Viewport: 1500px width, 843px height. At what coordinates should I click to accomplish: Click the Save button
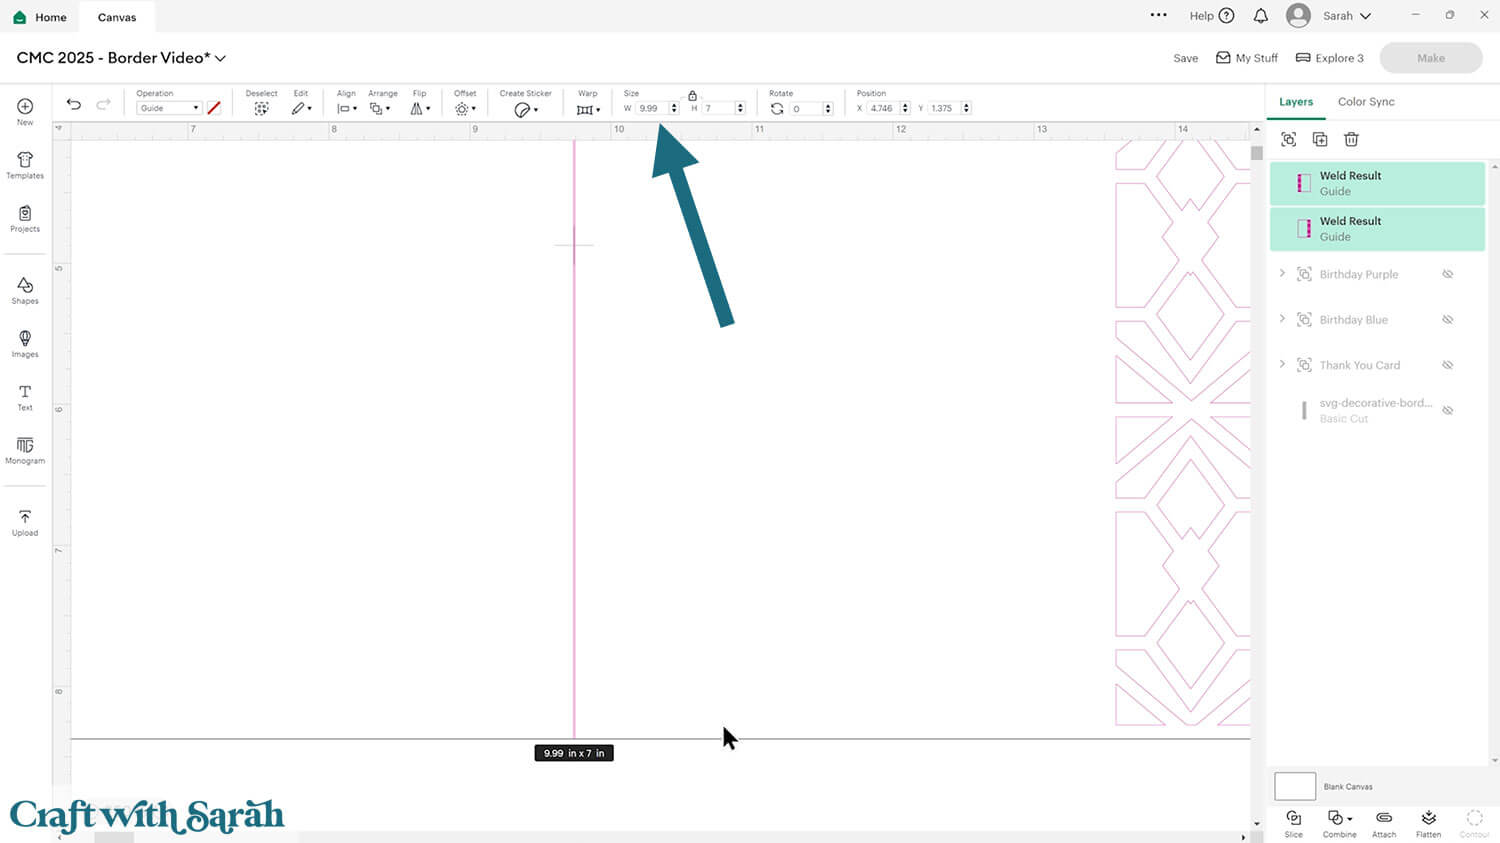pyautogui.click(x=1185, y=58)
